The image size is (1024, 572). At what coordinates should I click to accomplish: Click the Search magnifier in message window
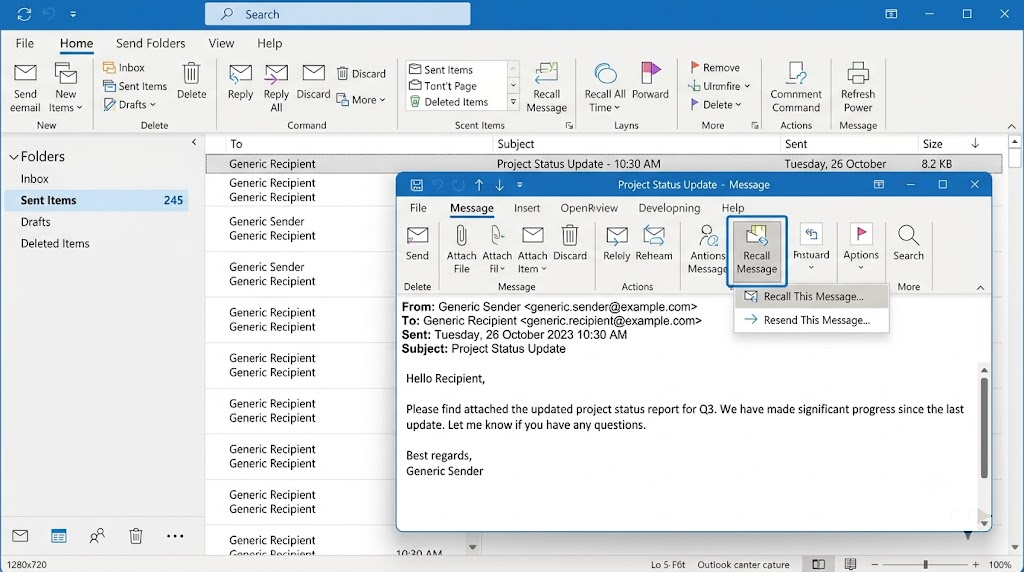(908, 235)
